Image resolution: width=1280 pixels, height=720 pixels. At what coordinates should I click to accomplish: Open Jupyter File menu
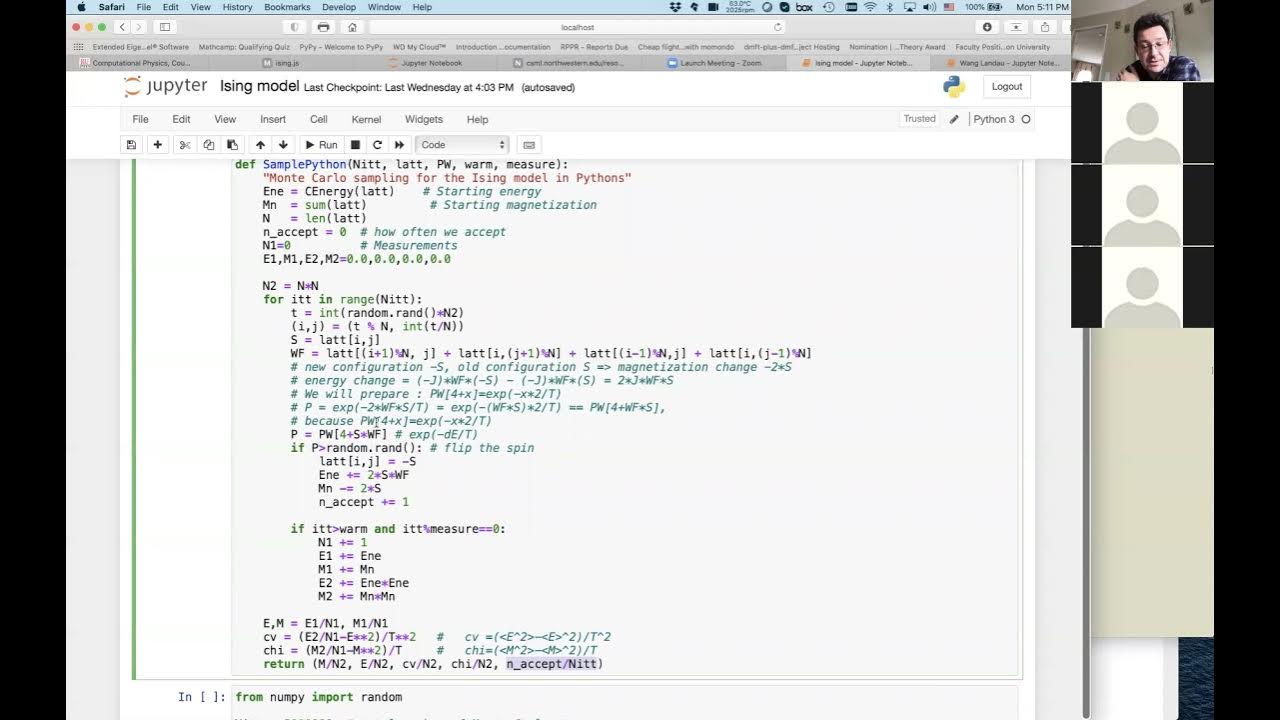[x=141, y=119]
